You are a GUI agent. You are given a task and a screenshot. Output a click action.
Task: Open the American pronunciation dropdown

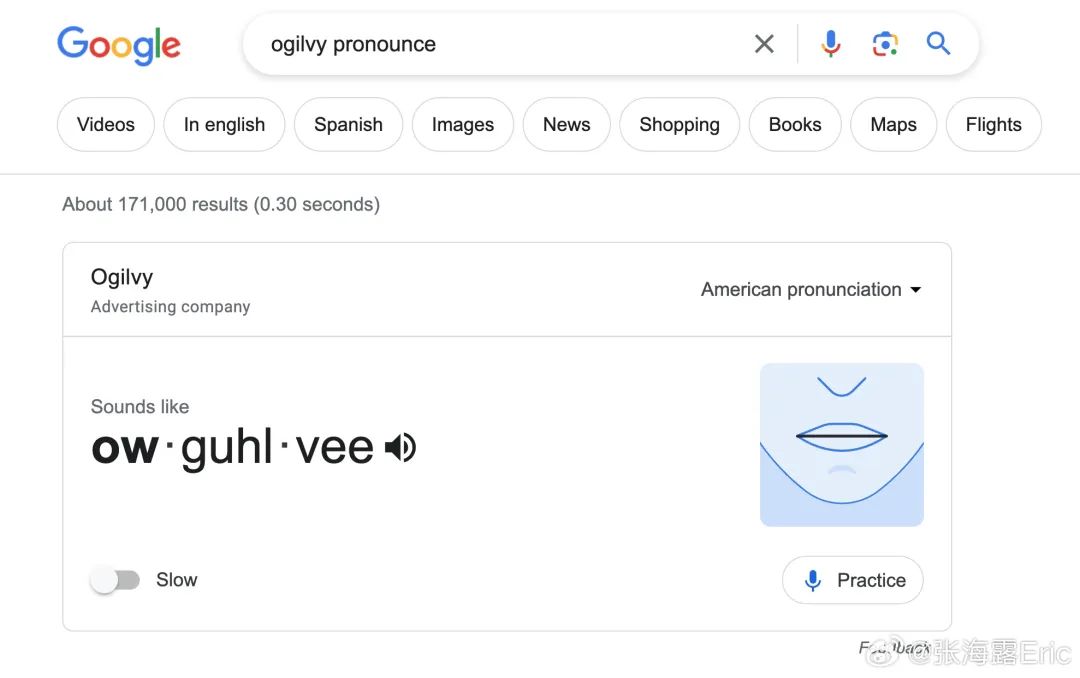click(x=811, y=289)
